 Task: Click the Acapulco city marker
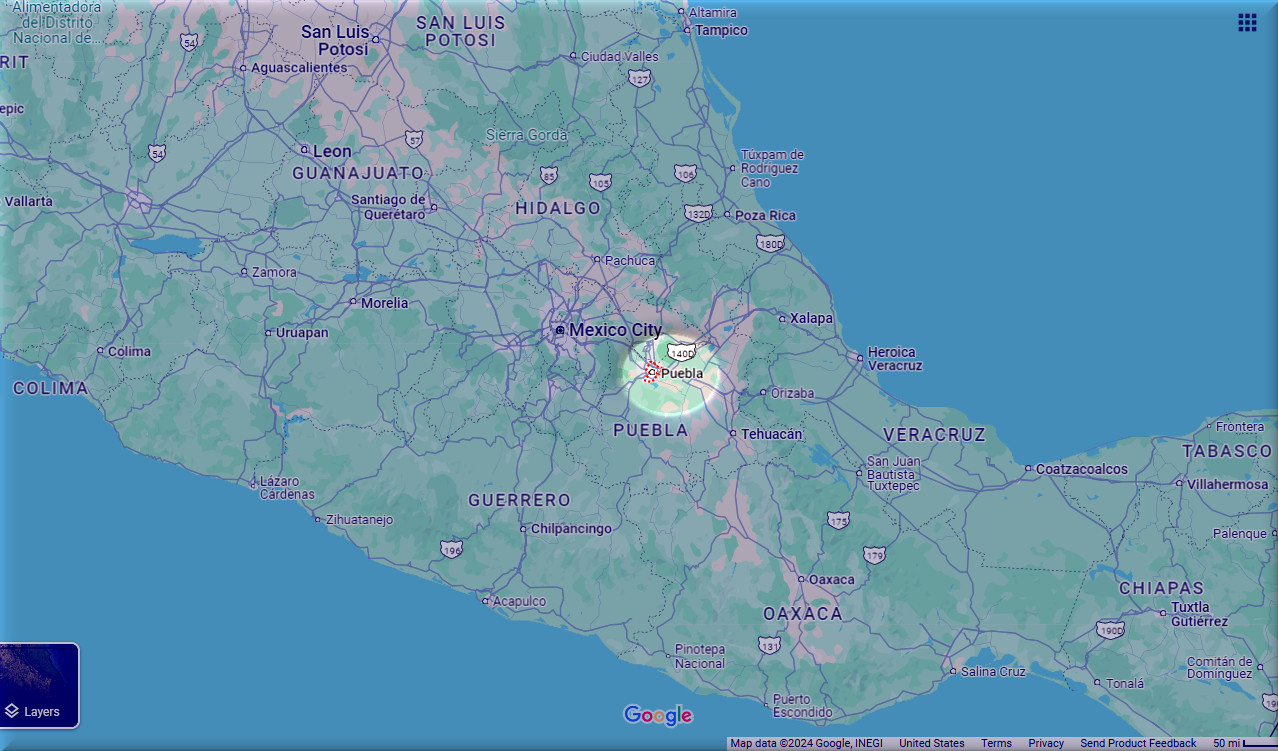[x=486, y=601]
